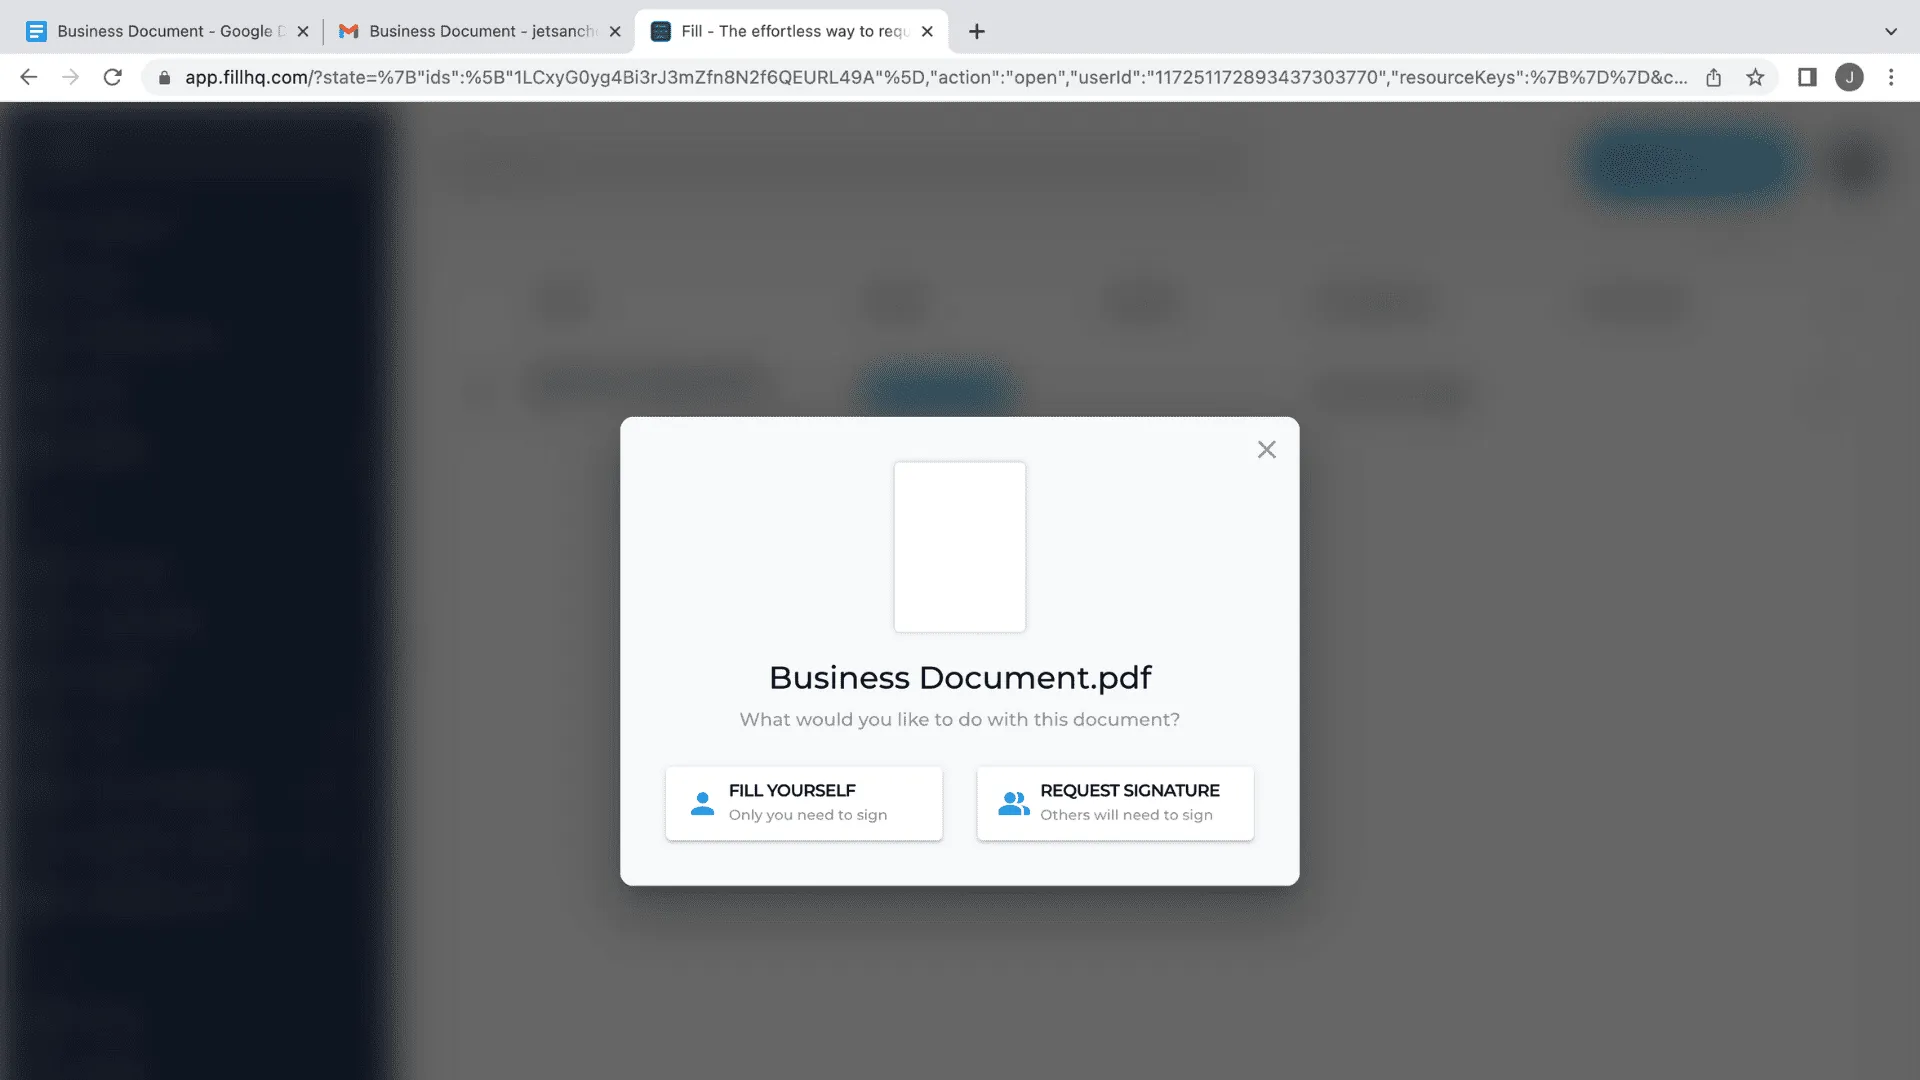Switch to the Business Document Google Docs tab
1920x1080 pixels.
tap(160, 31)
